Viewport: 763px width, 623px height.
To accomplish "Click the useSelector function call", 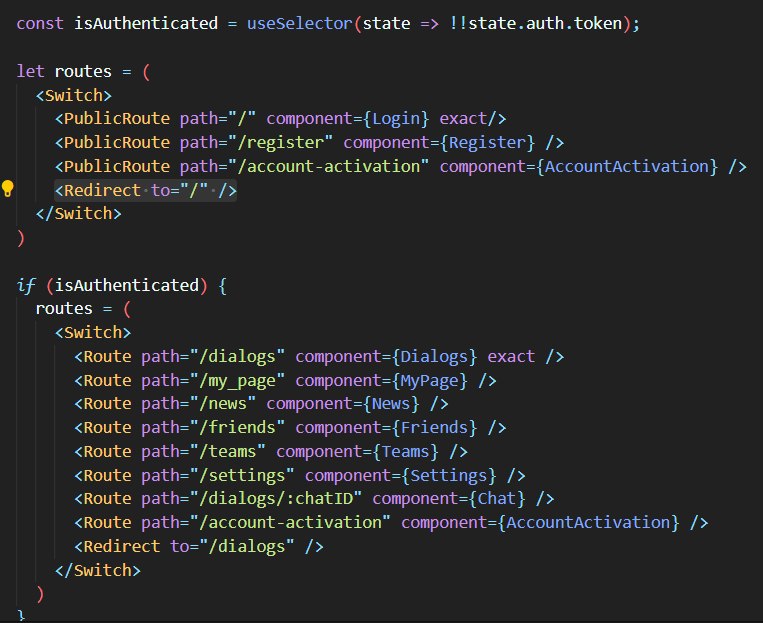I will [299, 23].
